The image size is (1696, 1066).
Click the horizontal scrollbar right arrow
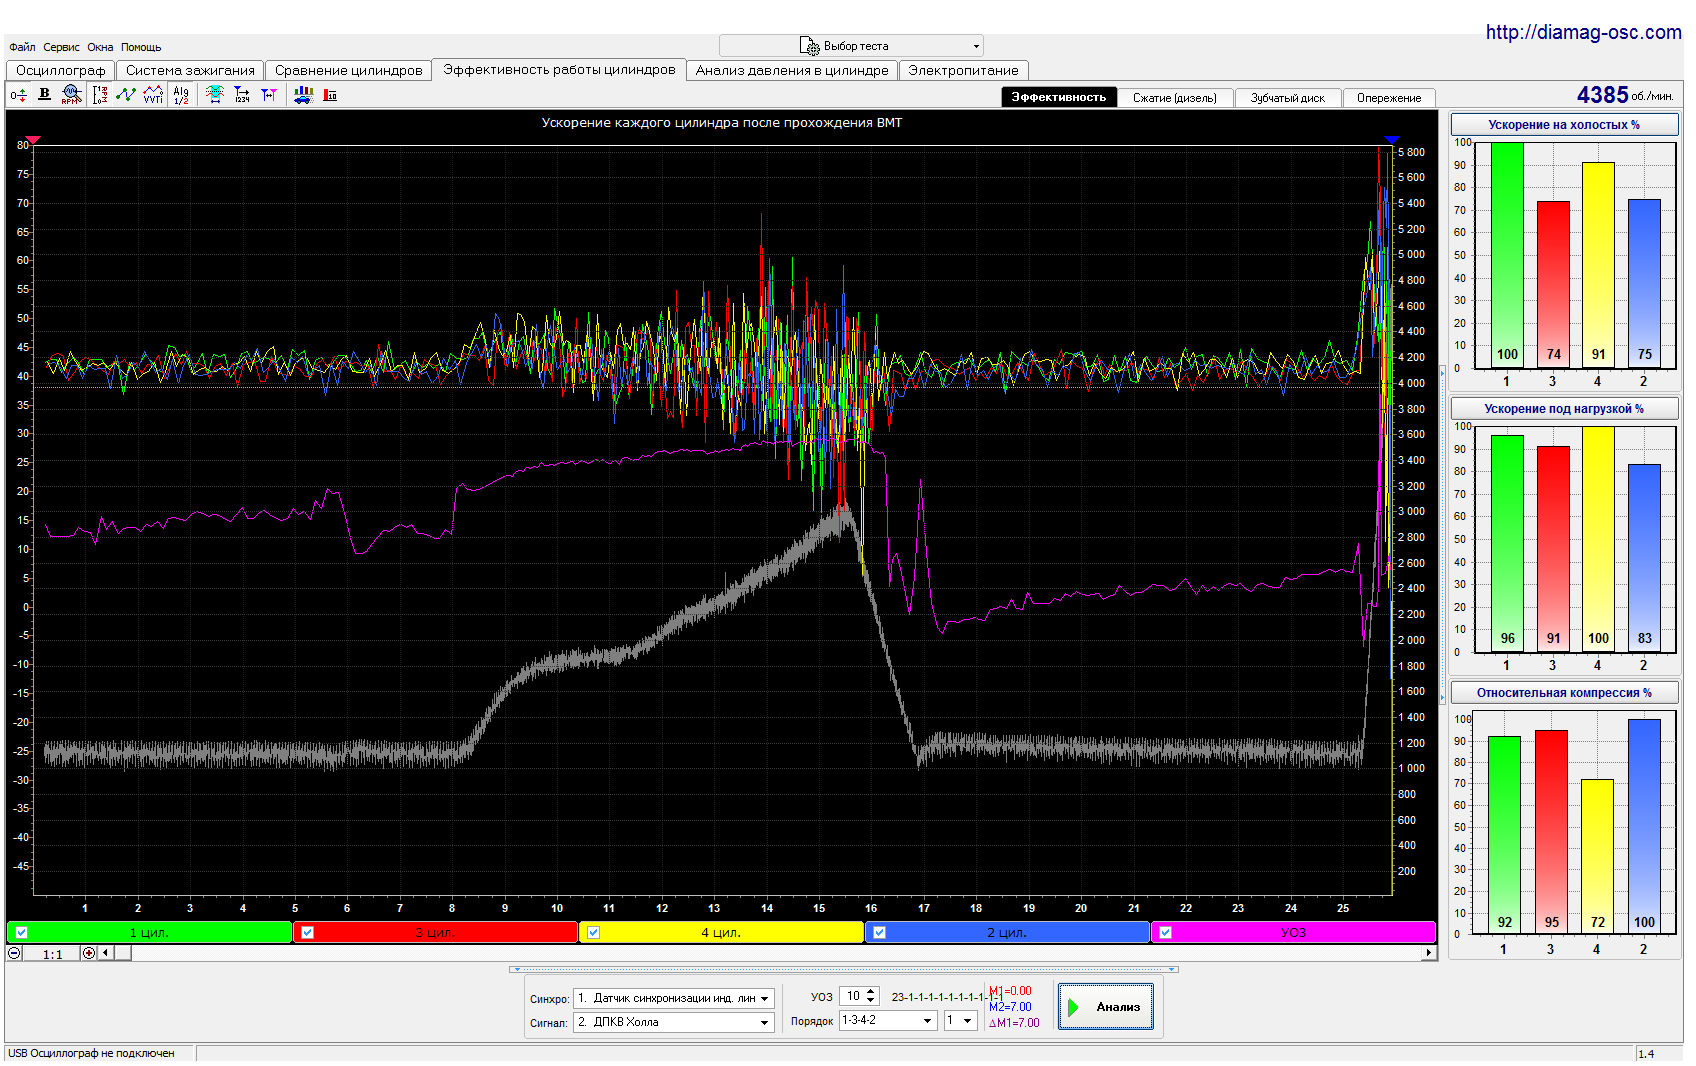(x=1429, y=953)
